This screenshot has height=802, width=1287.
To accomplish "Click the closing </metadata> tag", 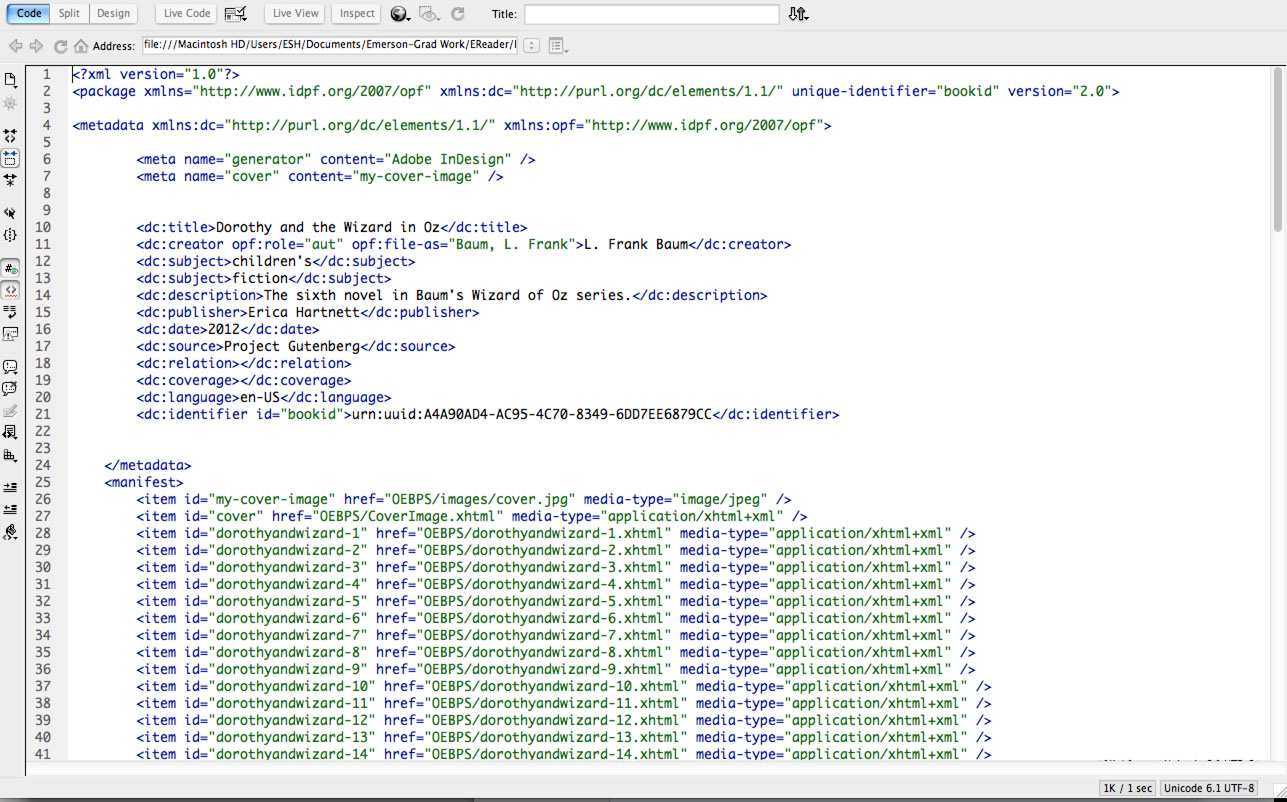I will pyautogui.click(x=148, y=465).
